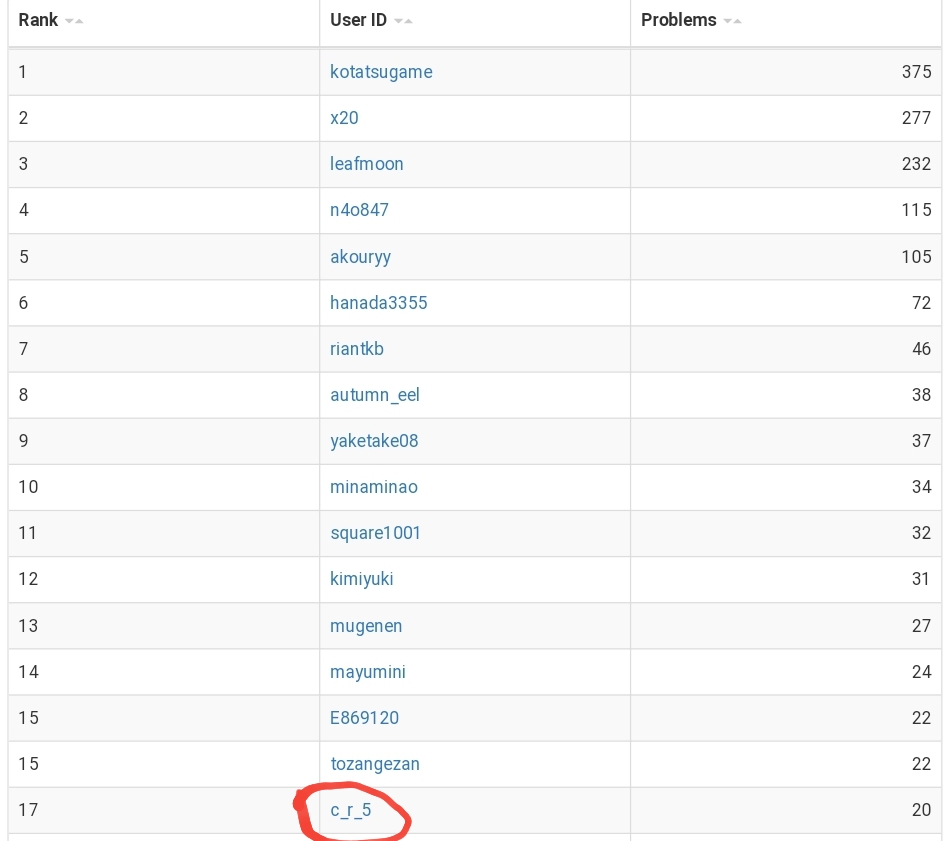
Task: Open the x20 user link
Action: 344,118
